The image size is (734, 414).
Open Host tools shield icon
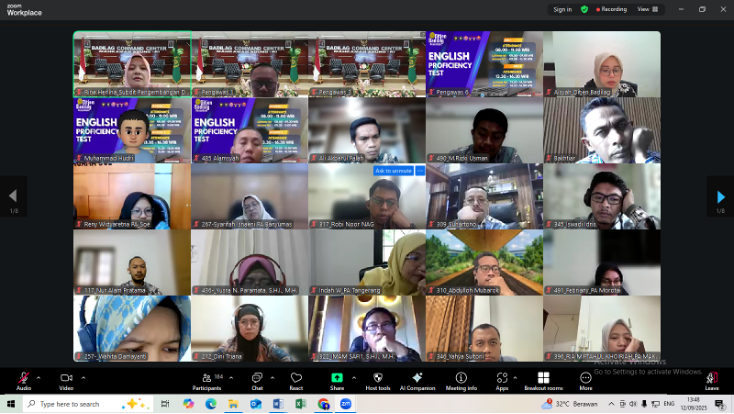coord(378,380)
